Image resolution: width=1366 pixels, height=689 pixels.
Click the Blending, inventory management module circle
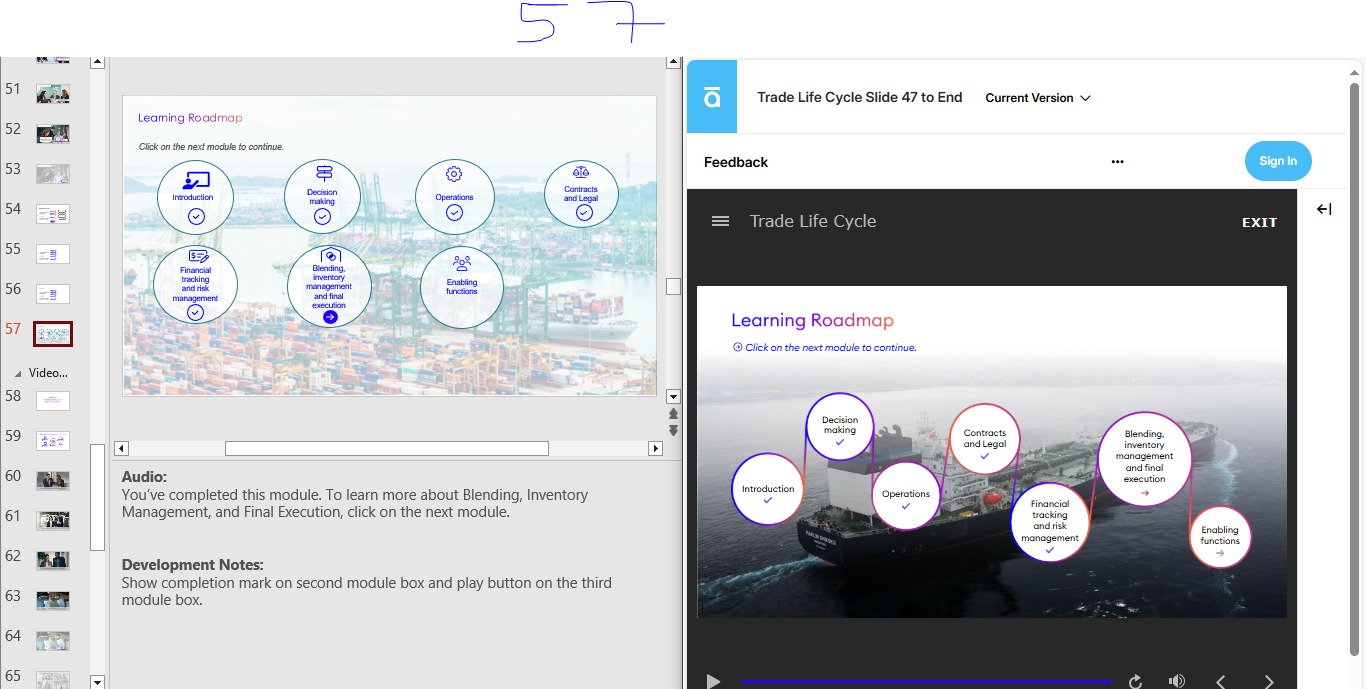pyautogui.click(x=1144, y=459)
